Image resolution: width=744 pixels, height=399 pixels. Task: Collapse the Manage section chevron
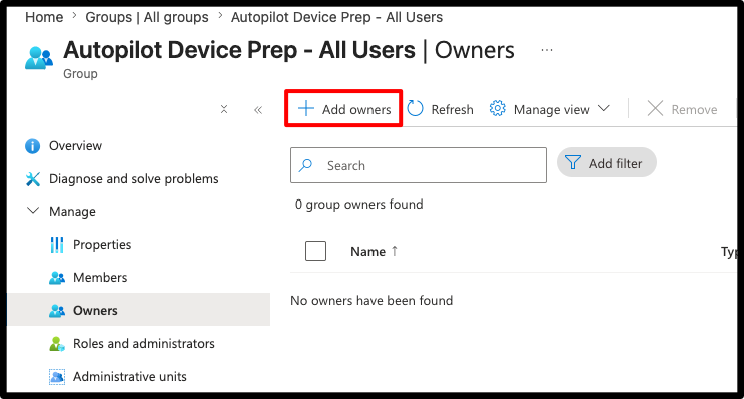pos(33,211)
